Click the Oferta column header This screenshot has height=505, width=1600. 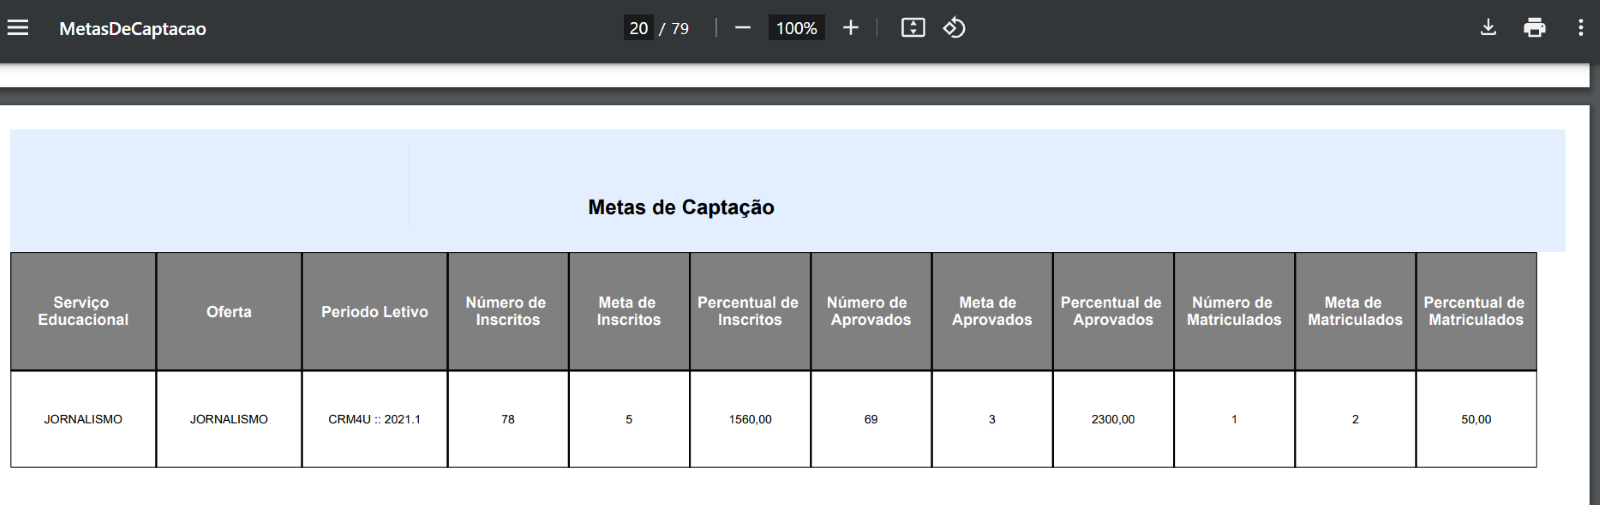click(229, 311)
